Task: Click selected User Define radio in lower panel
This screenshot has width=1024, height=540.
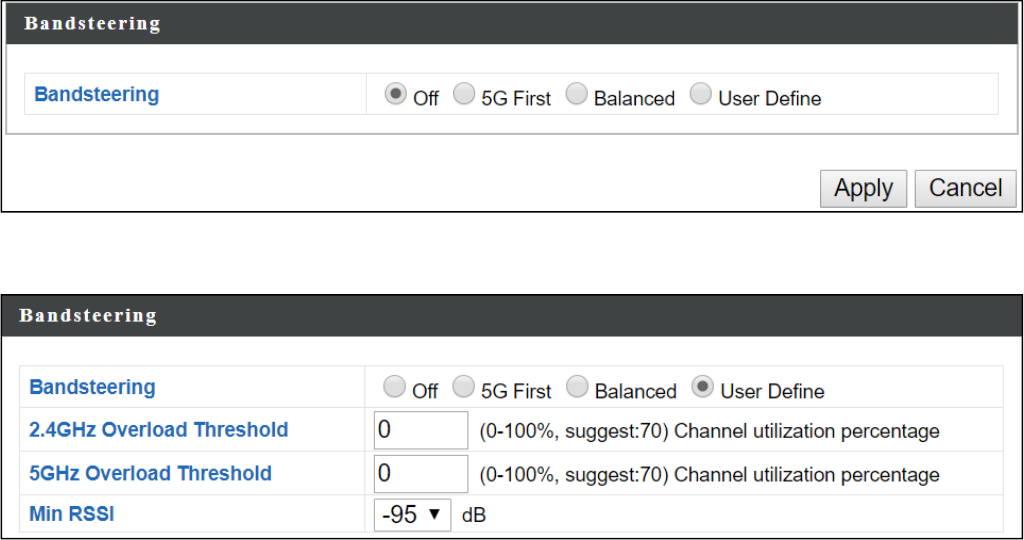Action: 703,388
